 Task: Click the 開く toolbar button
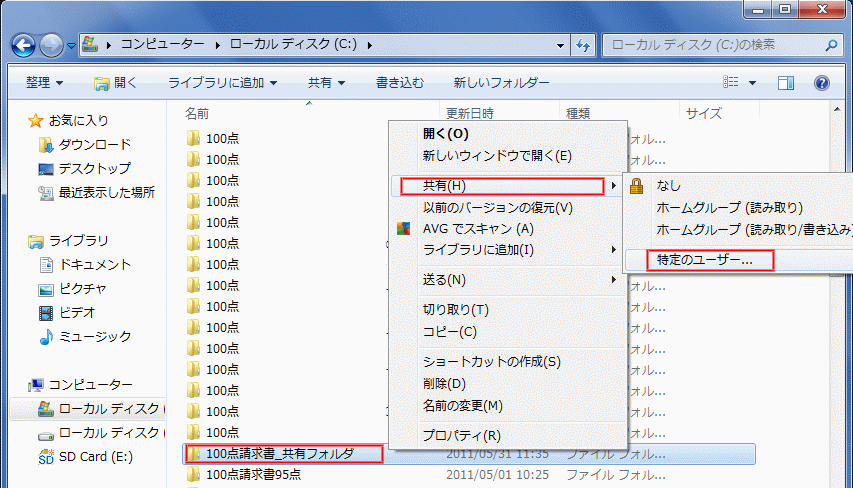point(115,83)
